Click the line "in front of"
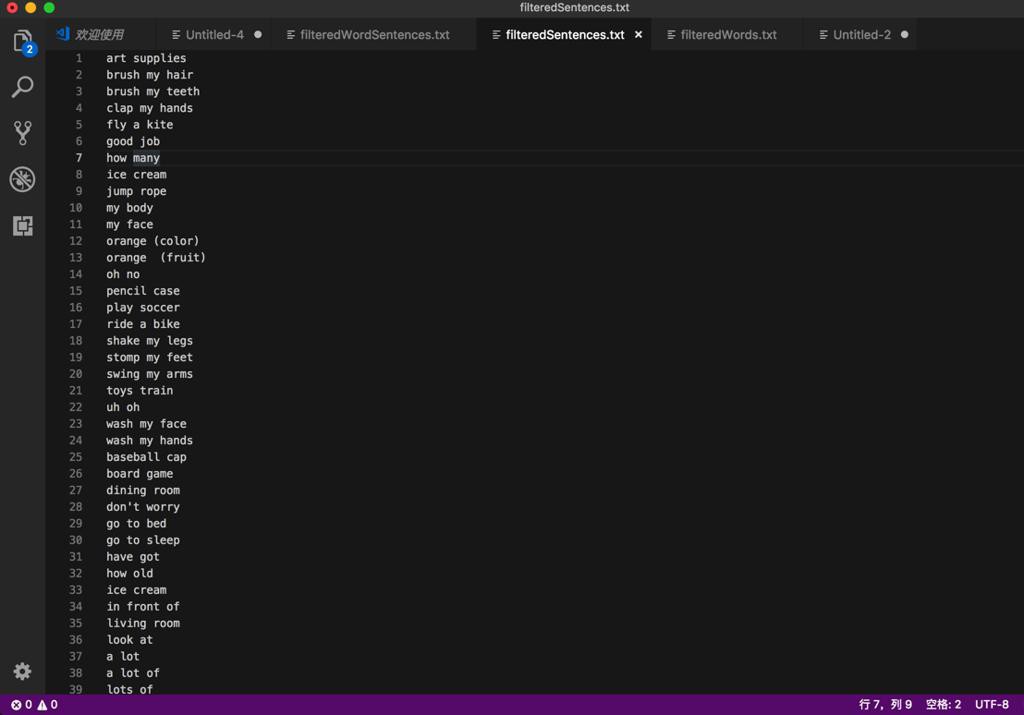This screenshot has width=1024, height=715. pyautogui.click(x=143, y=607)
